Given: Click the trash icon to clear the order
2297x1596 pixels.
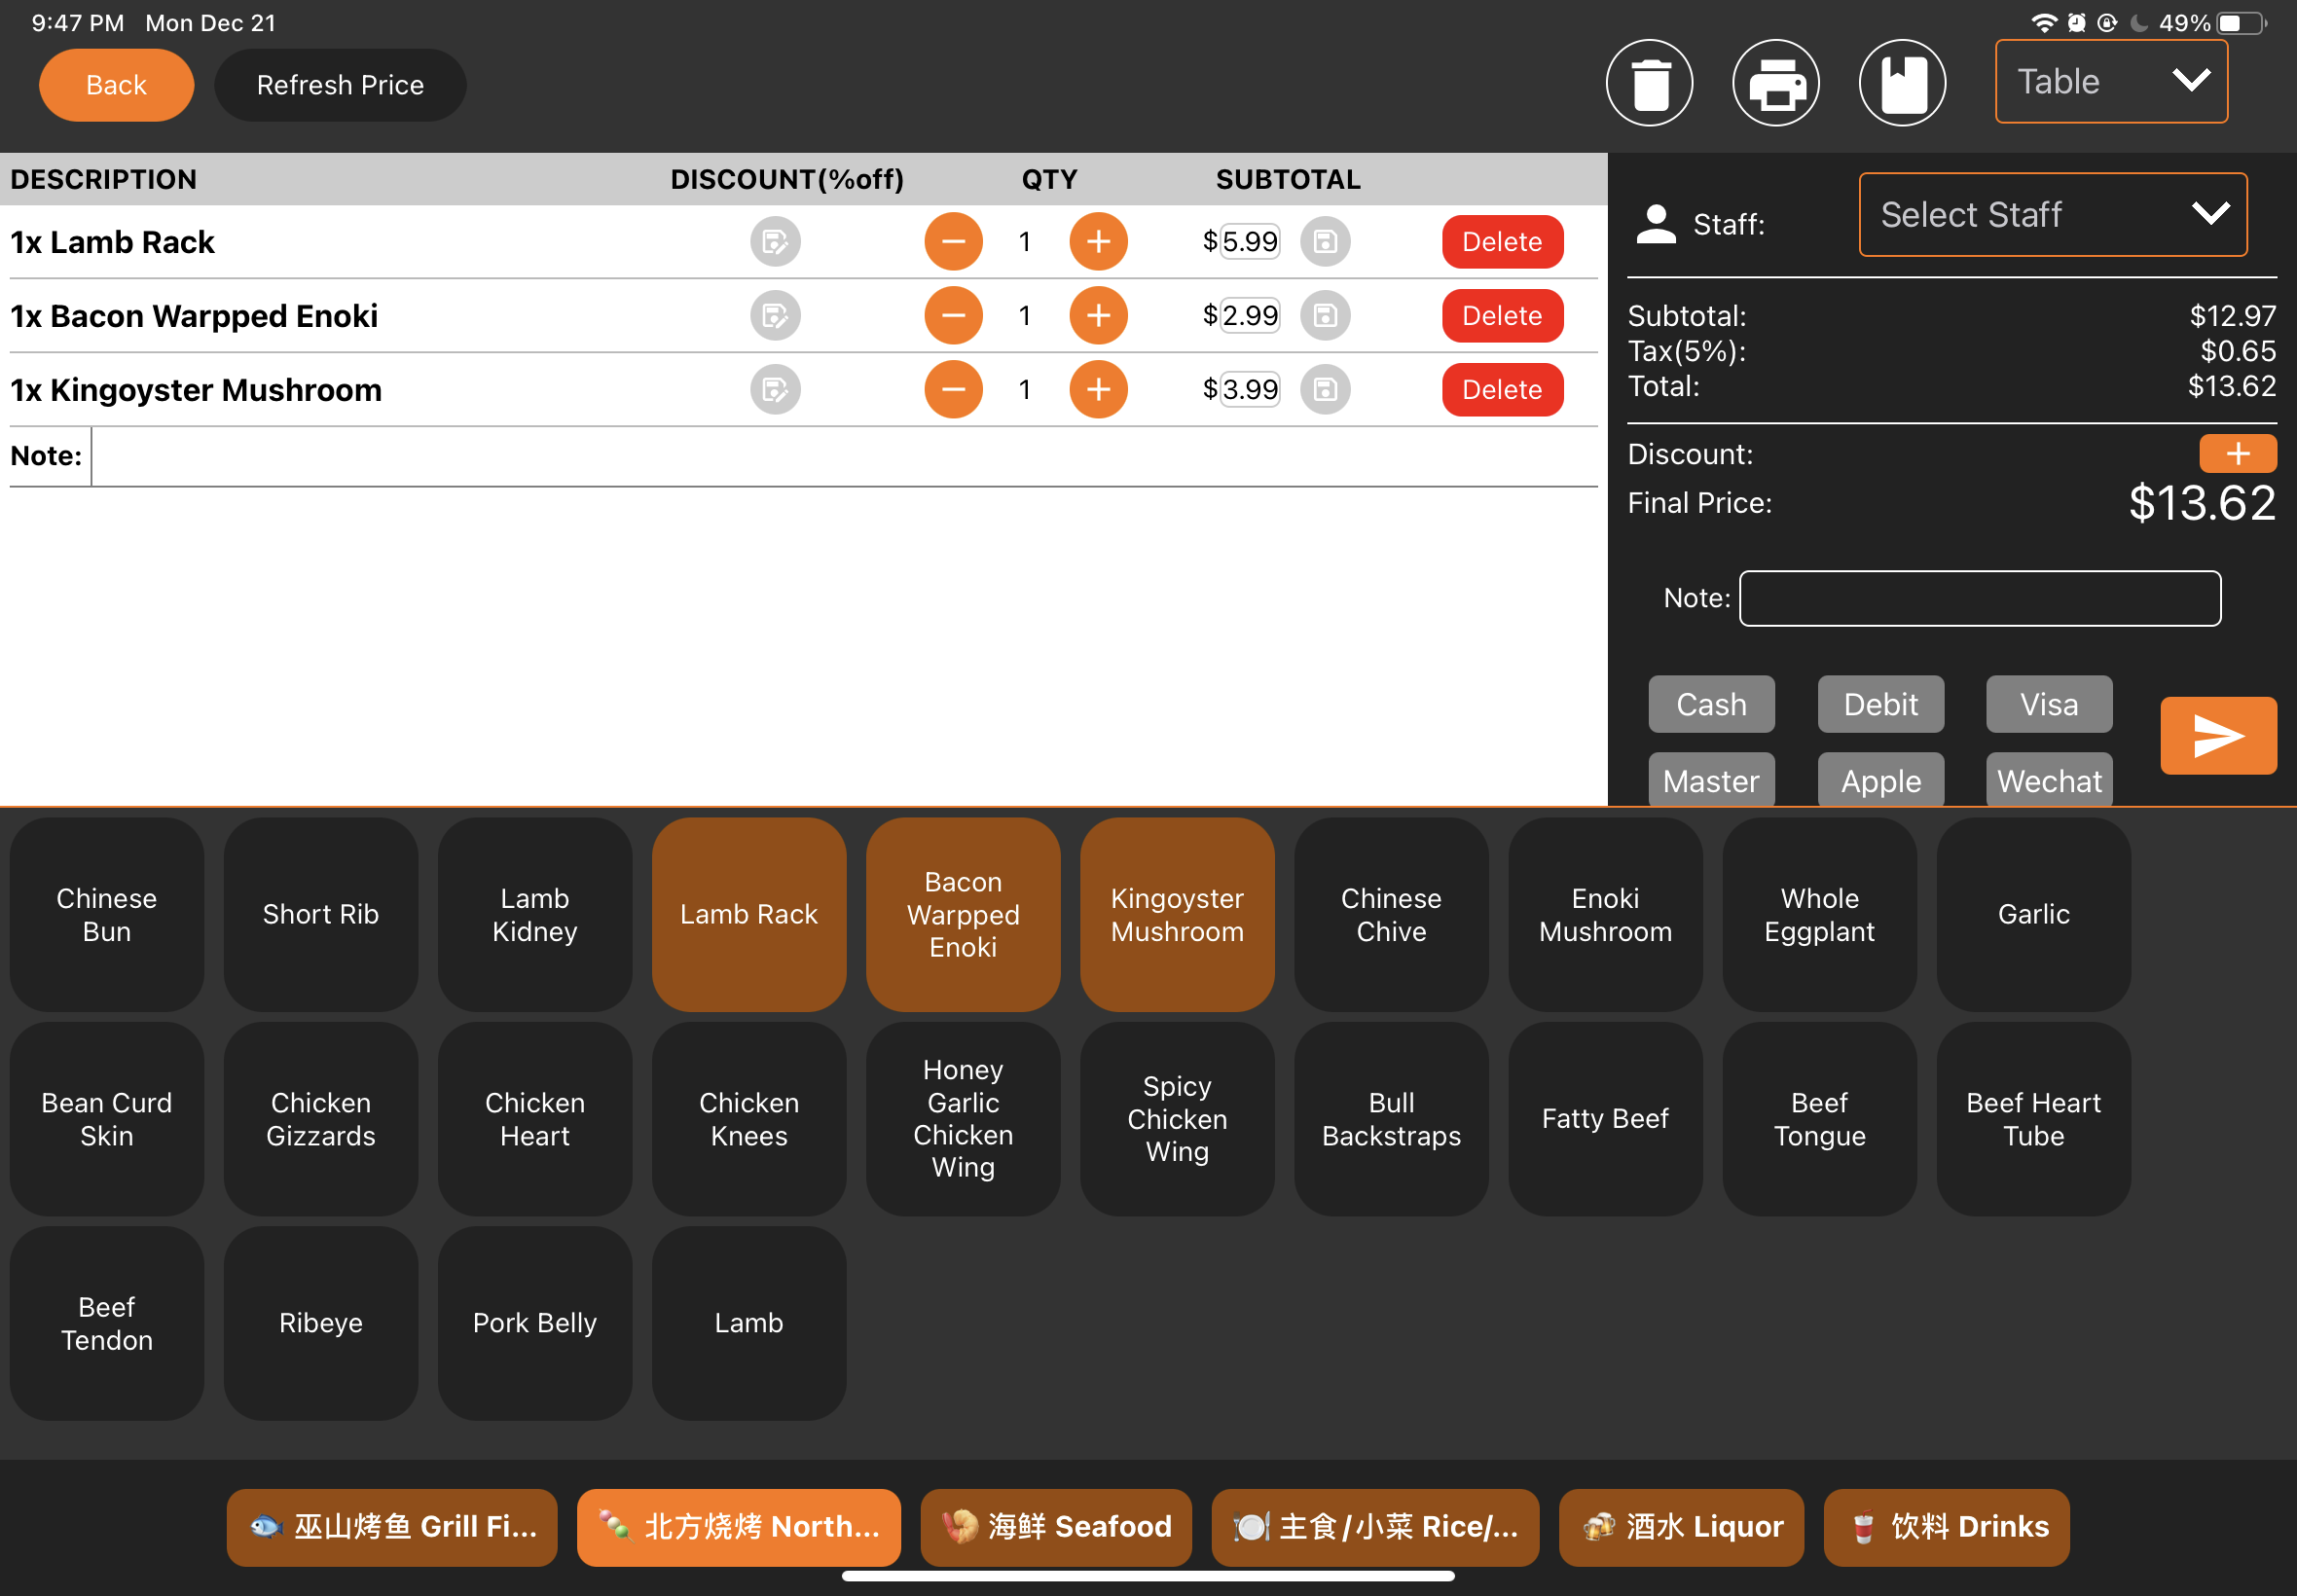Looking at the screenshot, I should 1650,83.
